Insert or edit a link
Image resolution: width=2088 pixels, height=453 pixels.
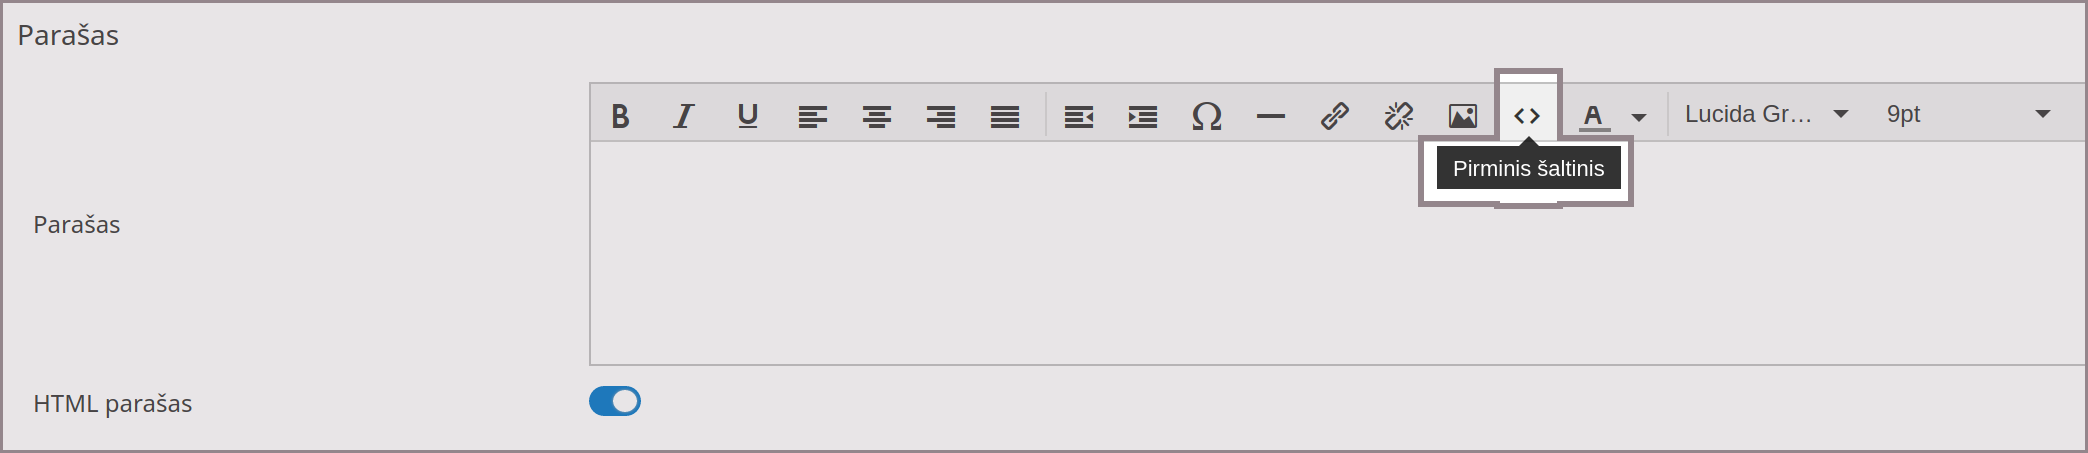pos(1334,116)
